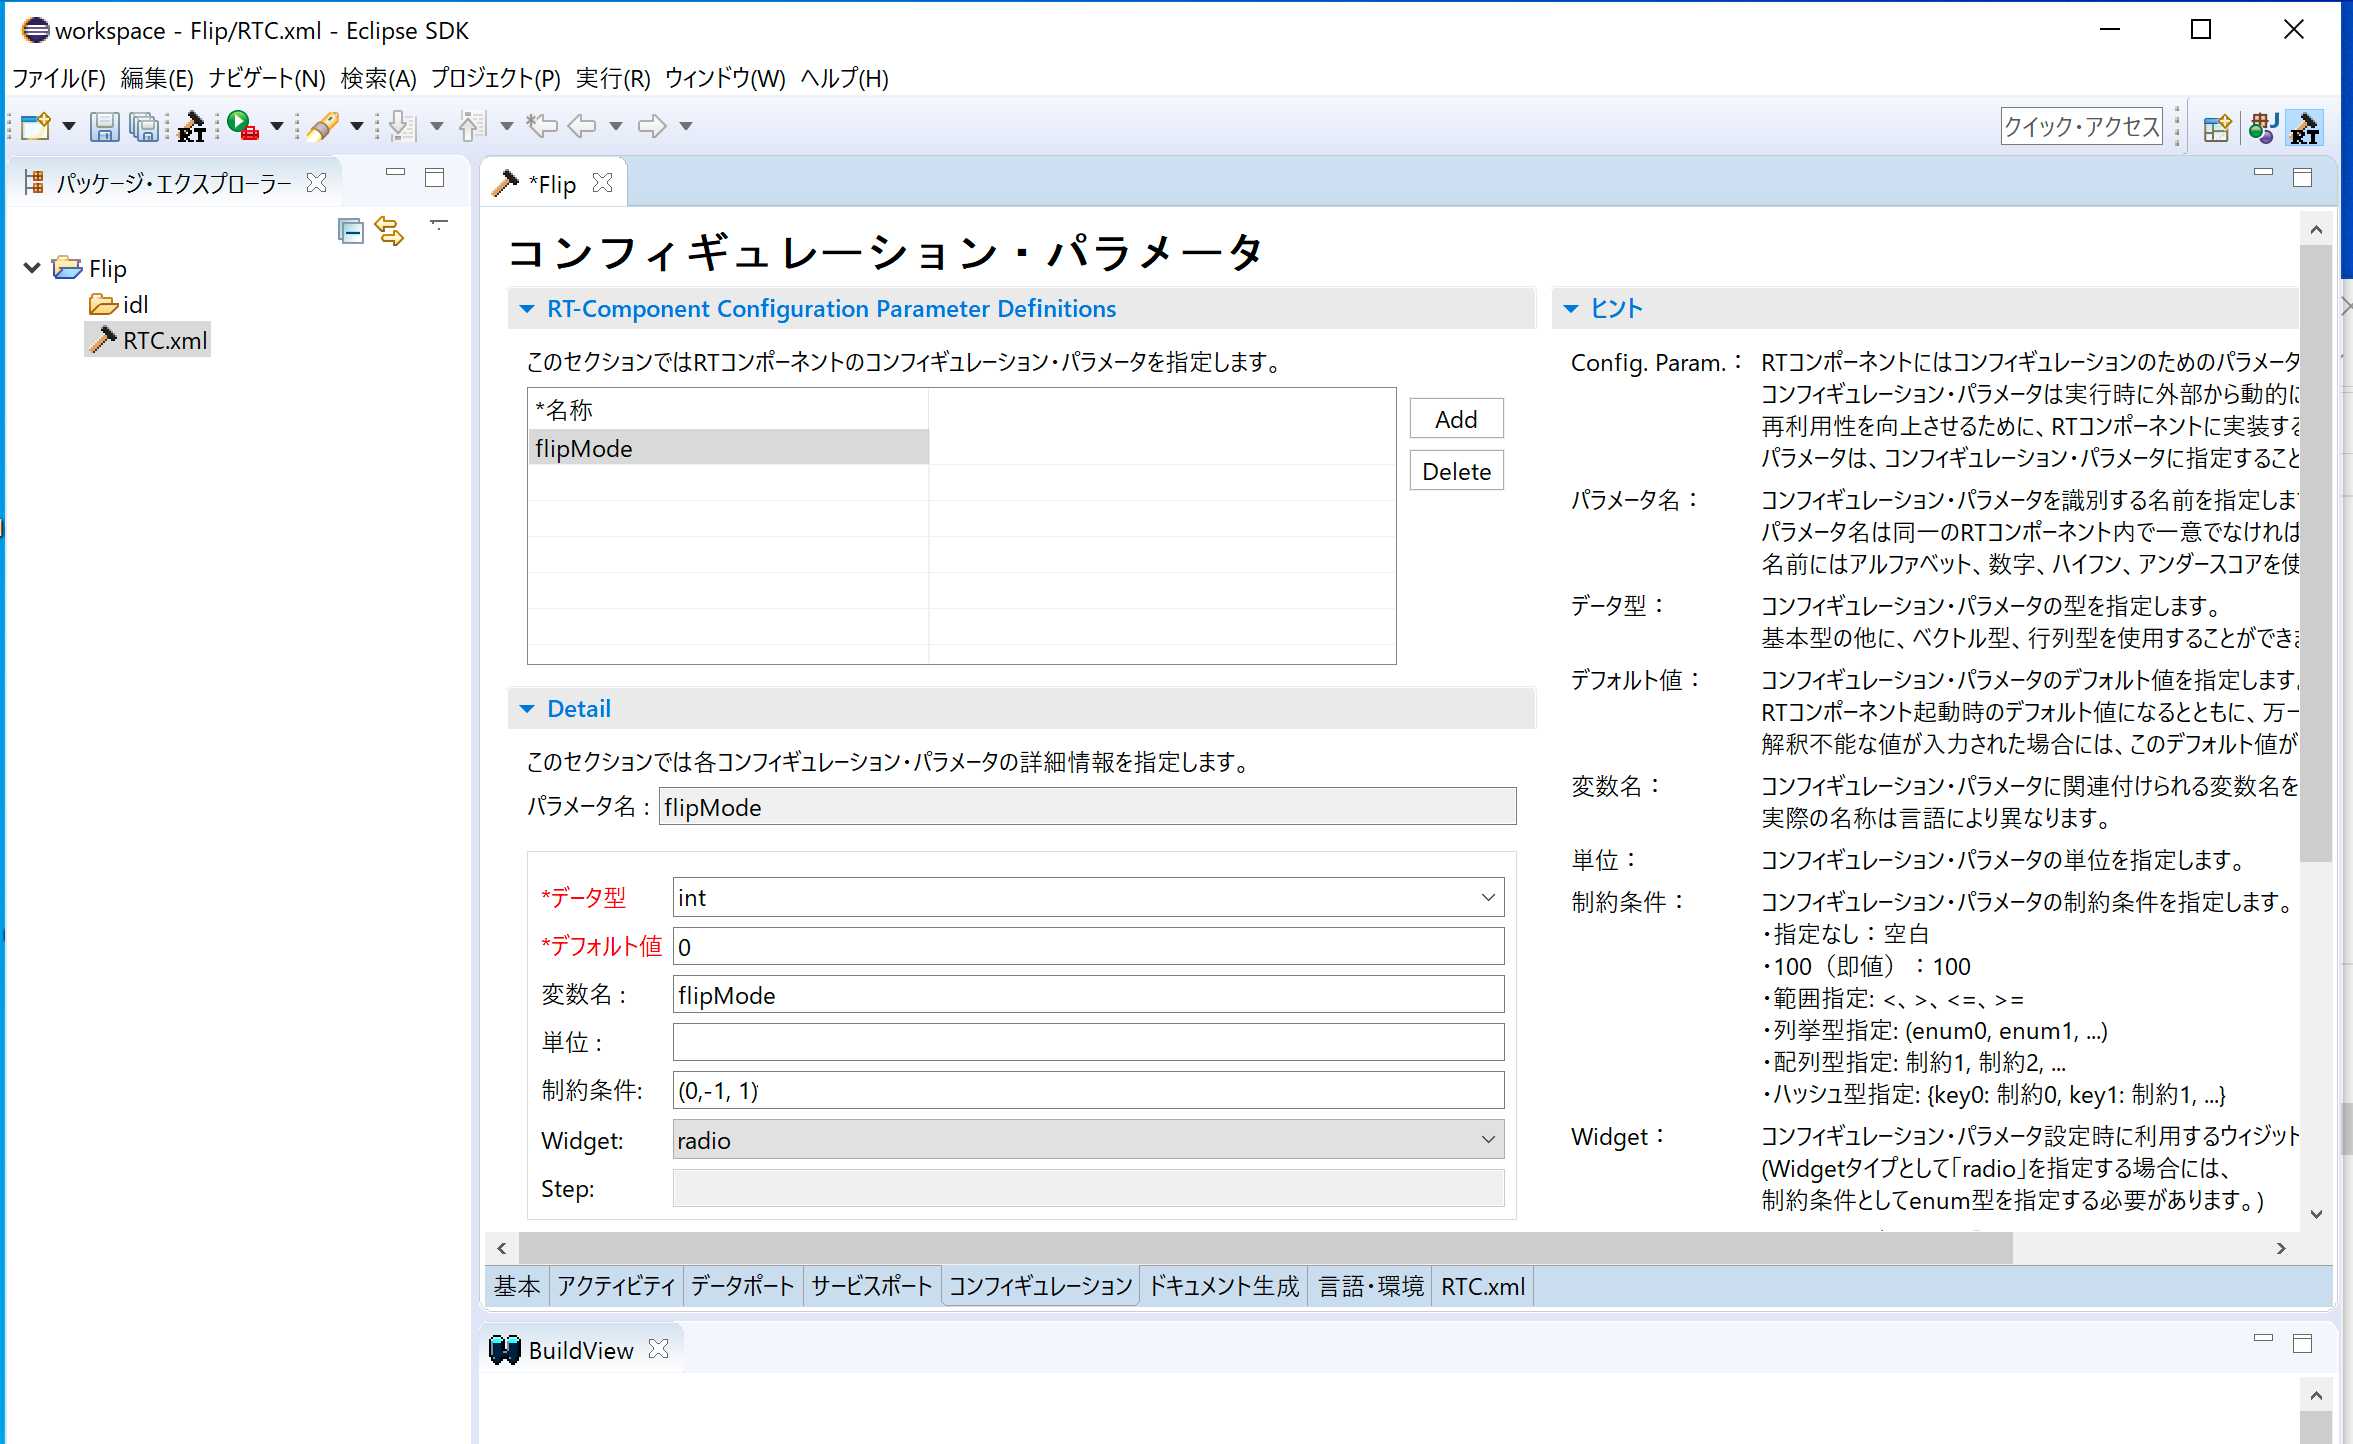Select the idl folder in the tree
Screen dimensions: 2353x1444
(119, 304)
